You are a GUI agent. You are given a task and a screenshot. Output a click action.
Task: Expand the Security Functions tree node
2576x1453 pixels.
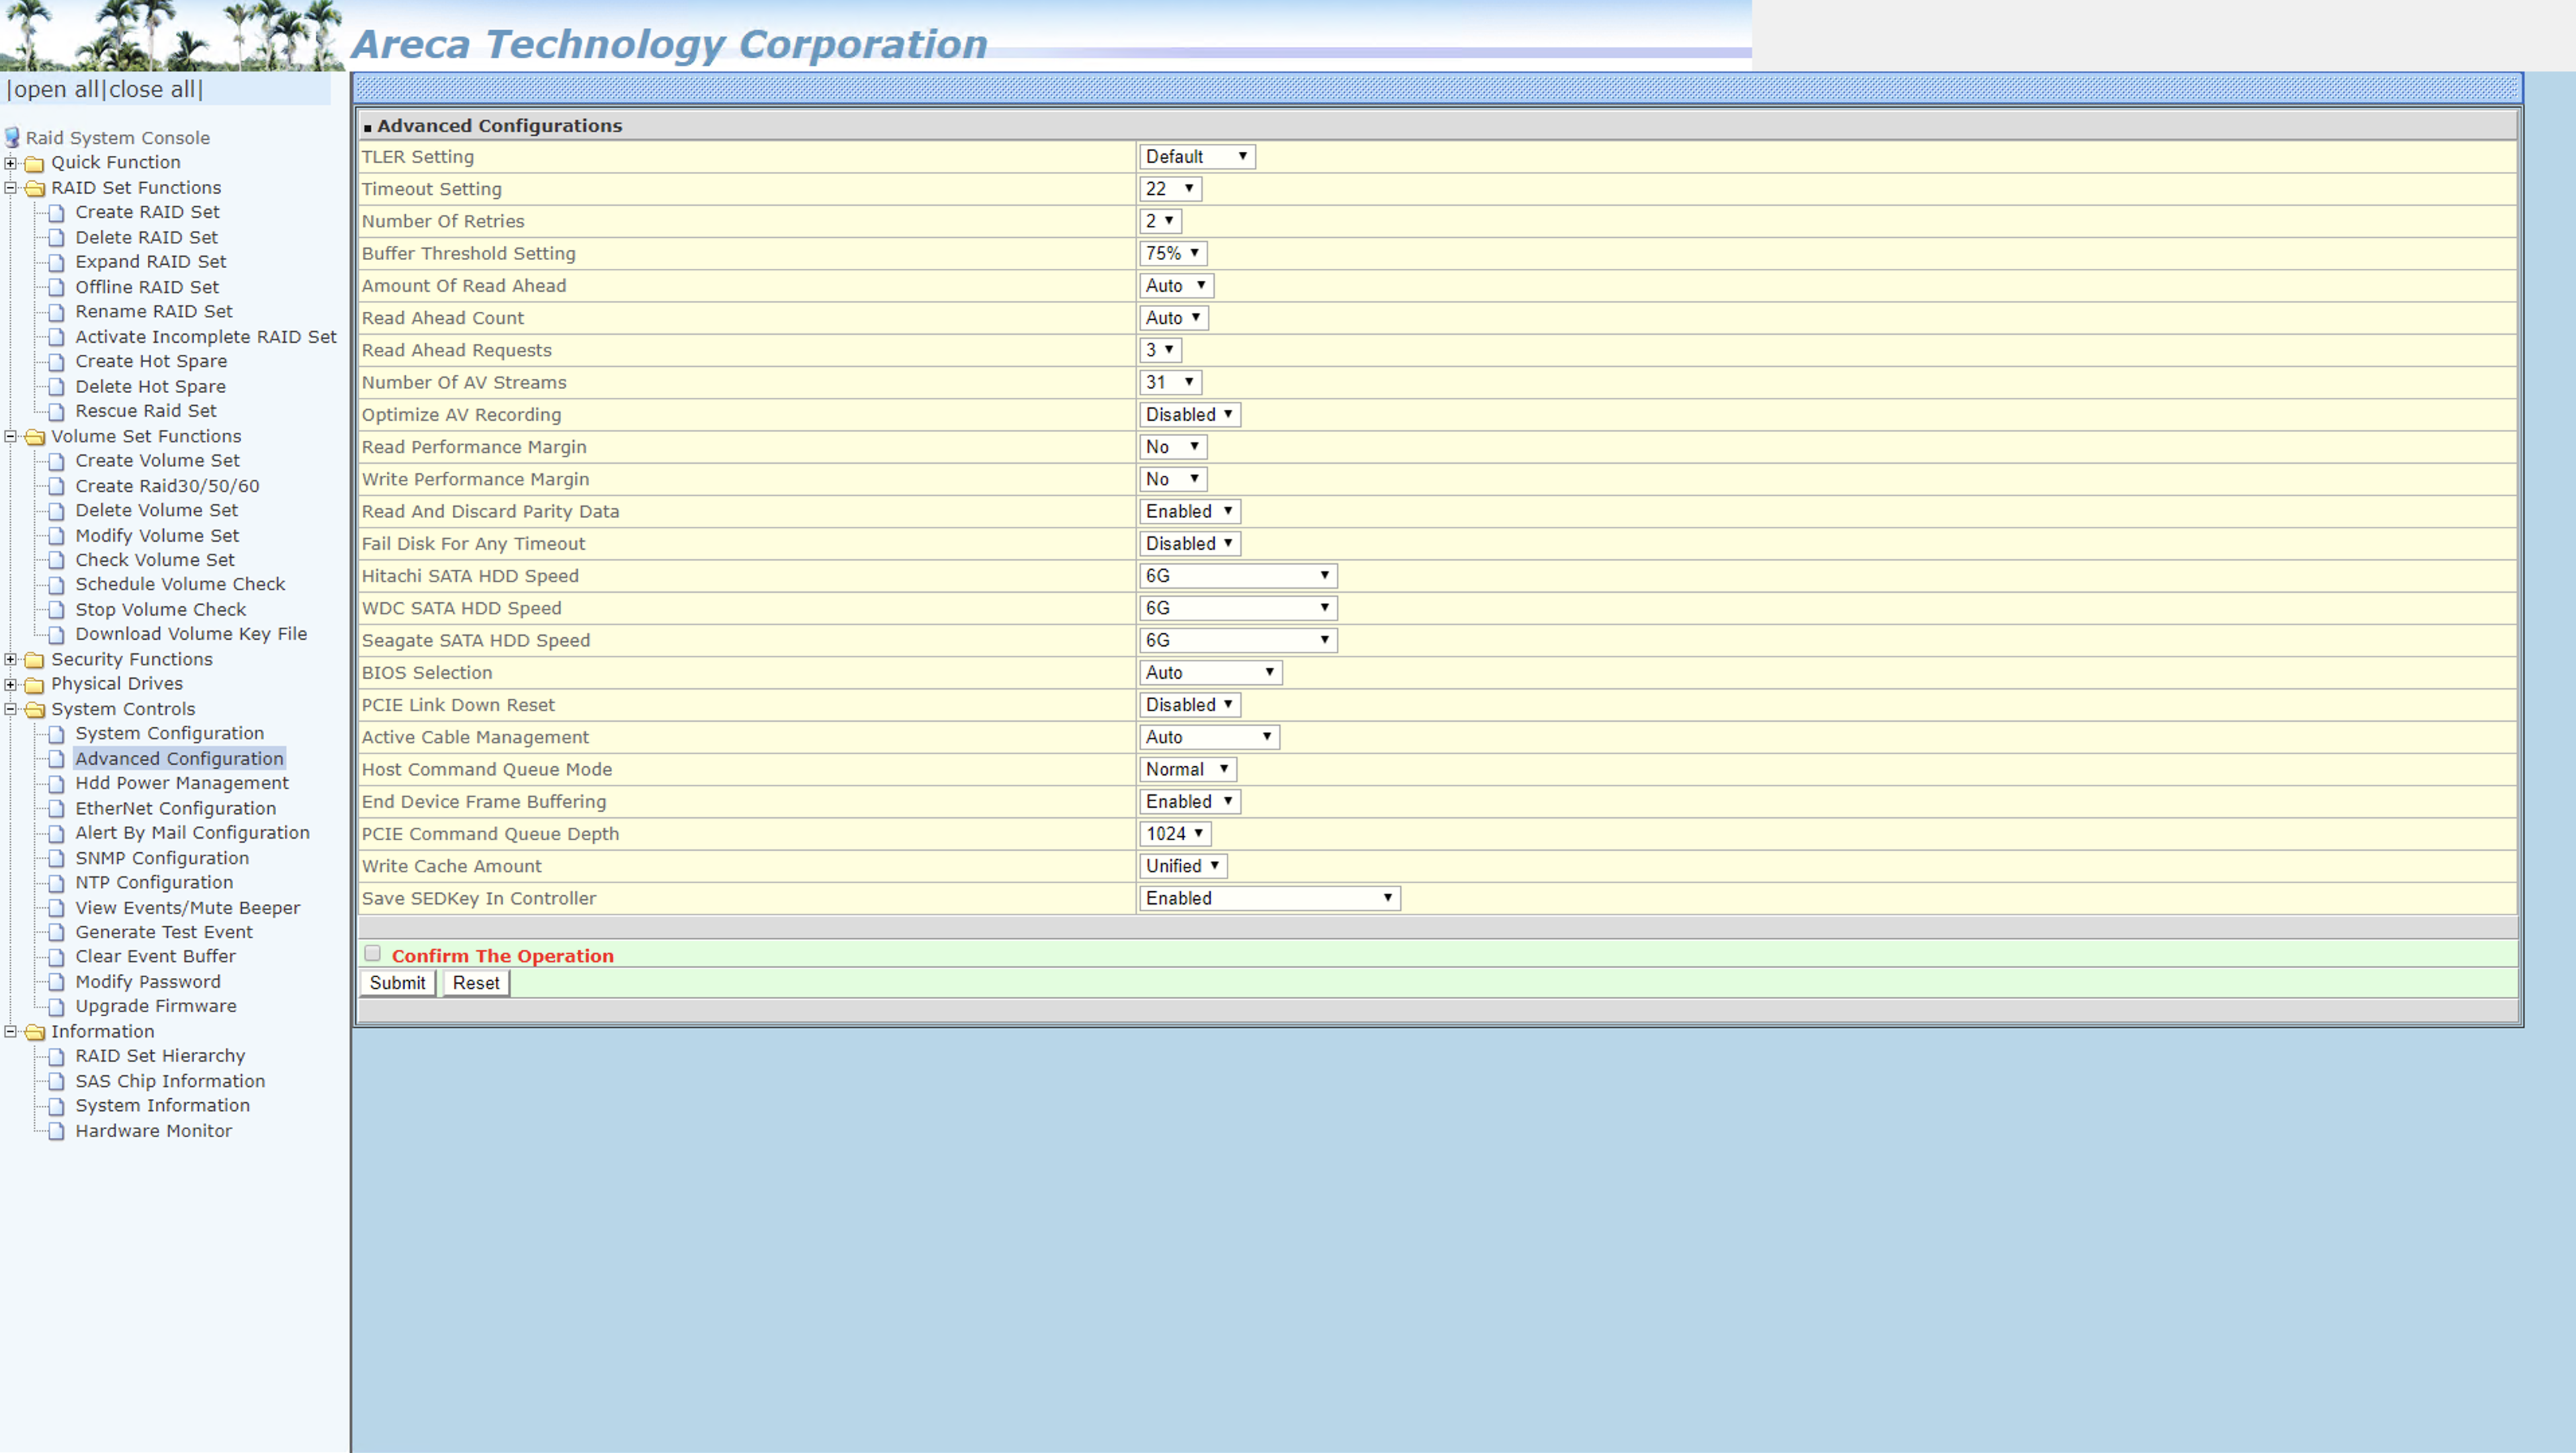[x=10, y=660]
